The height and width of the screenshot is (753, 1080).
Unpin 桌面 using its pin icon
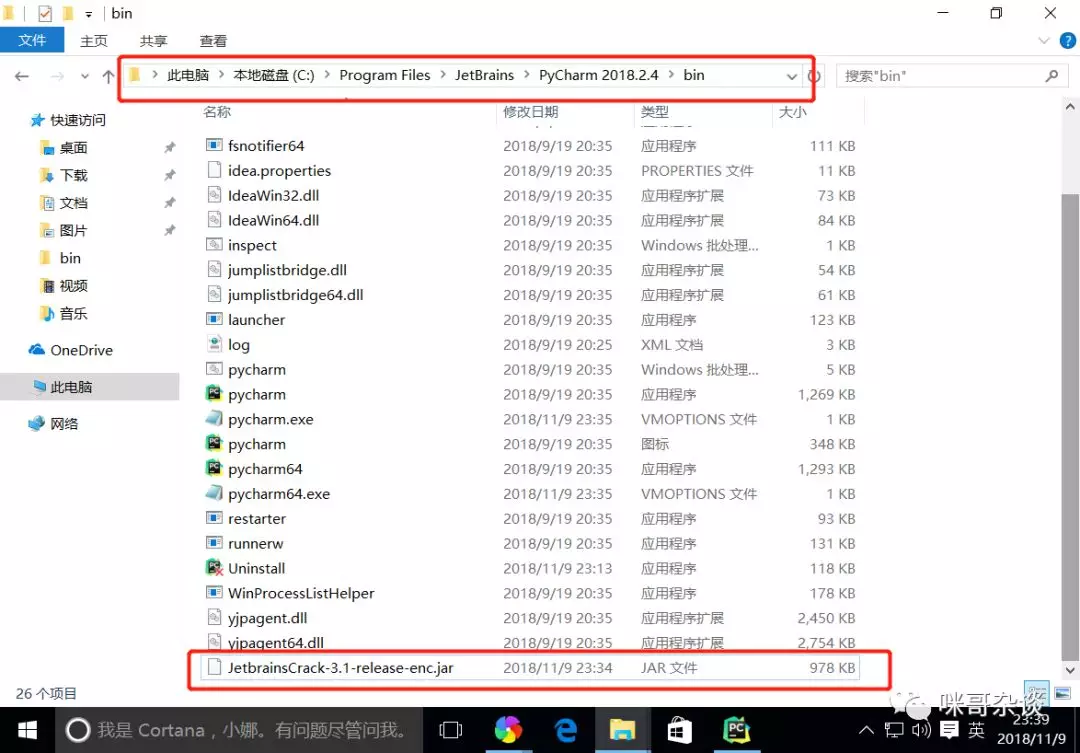click(169, 147)
